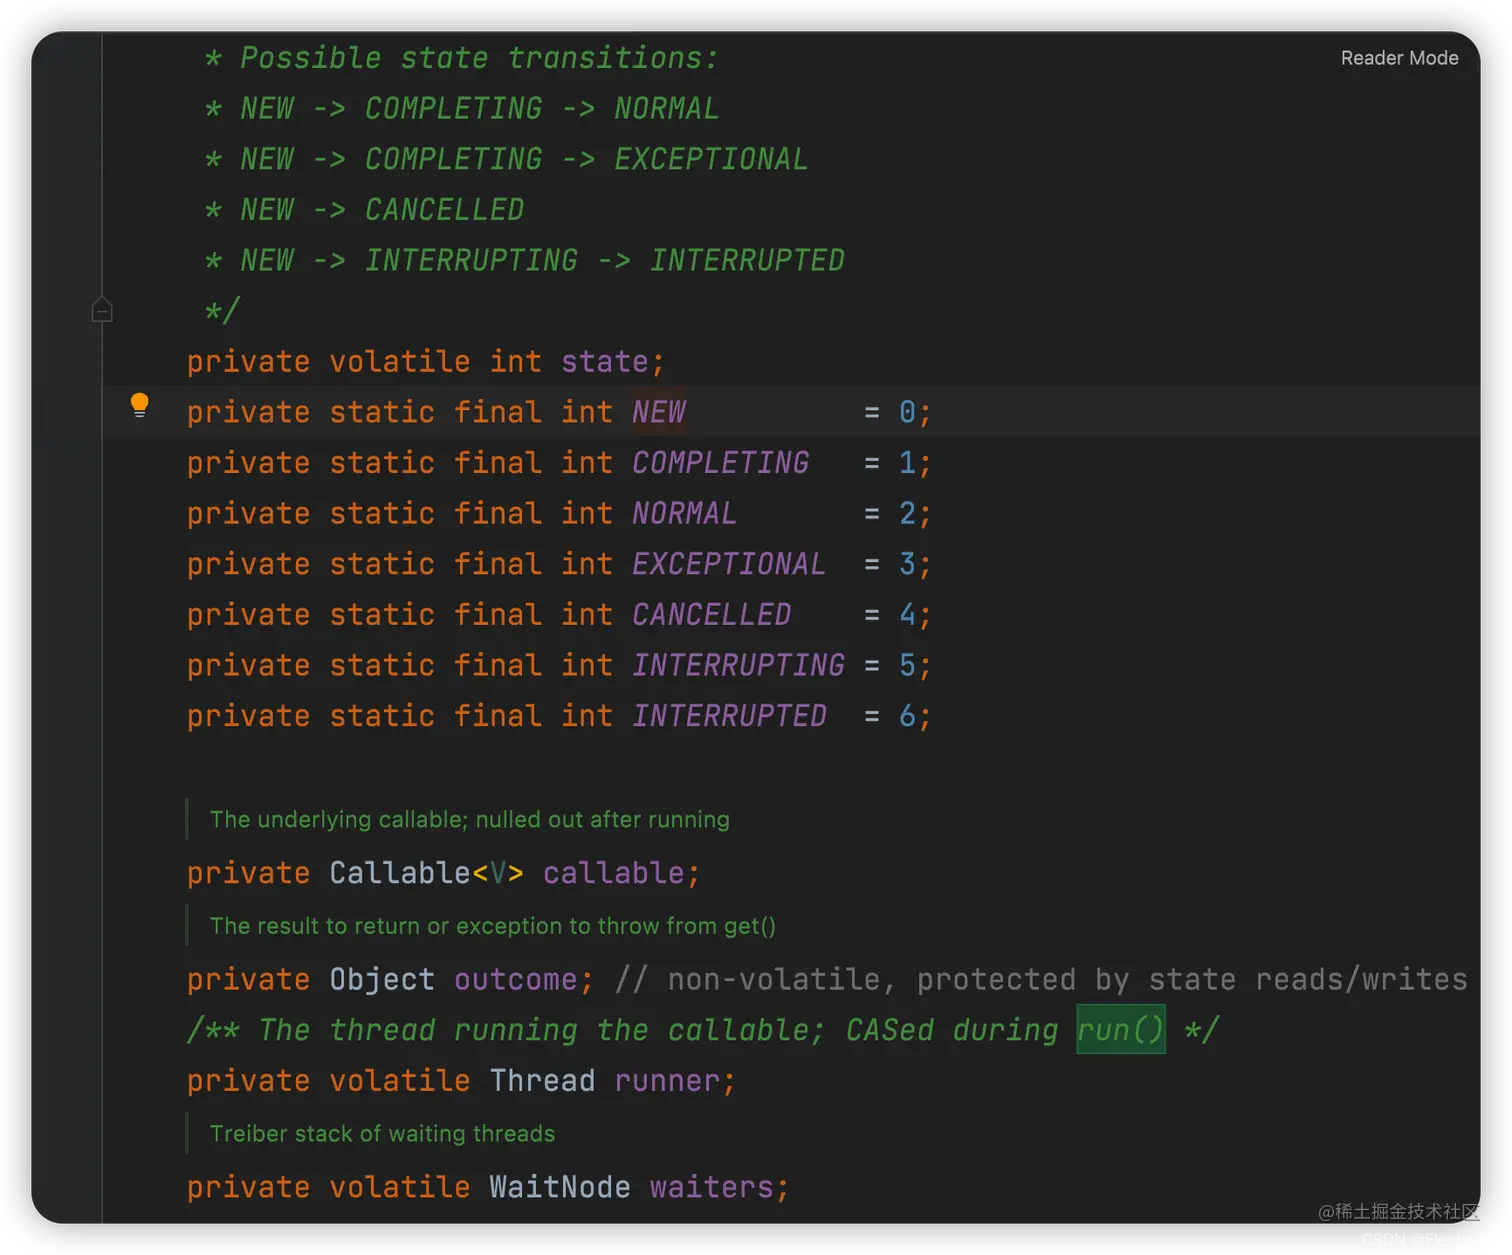Click the "Treiber stack of waiting threads" doc comment

click(382, 1134)
